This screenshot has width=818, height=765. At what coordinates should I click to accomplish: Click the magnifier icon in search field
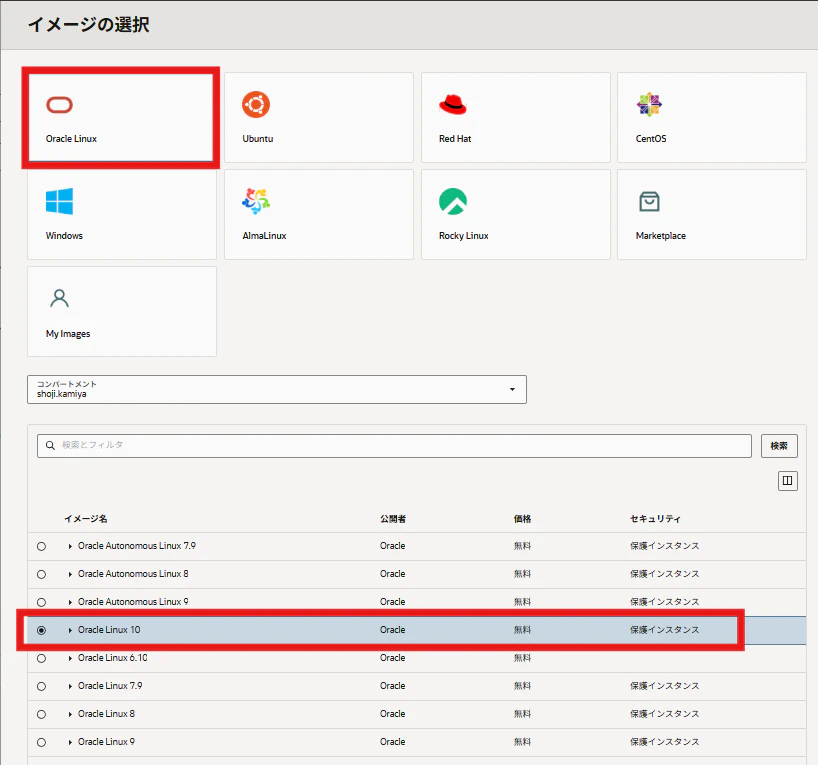click(50, 445)
